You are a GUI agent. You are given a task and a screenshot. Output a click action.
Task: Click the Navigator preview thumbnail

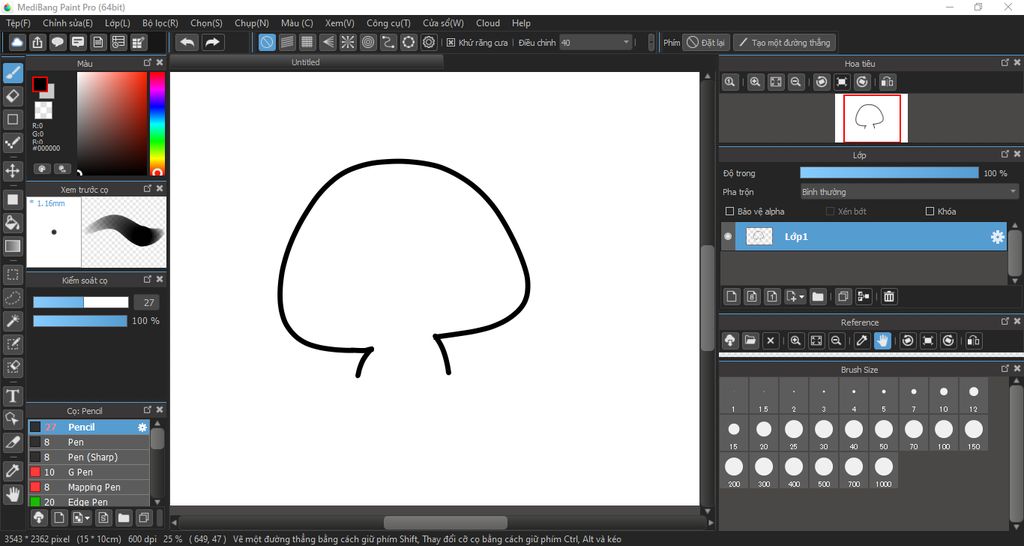point(871,118)
